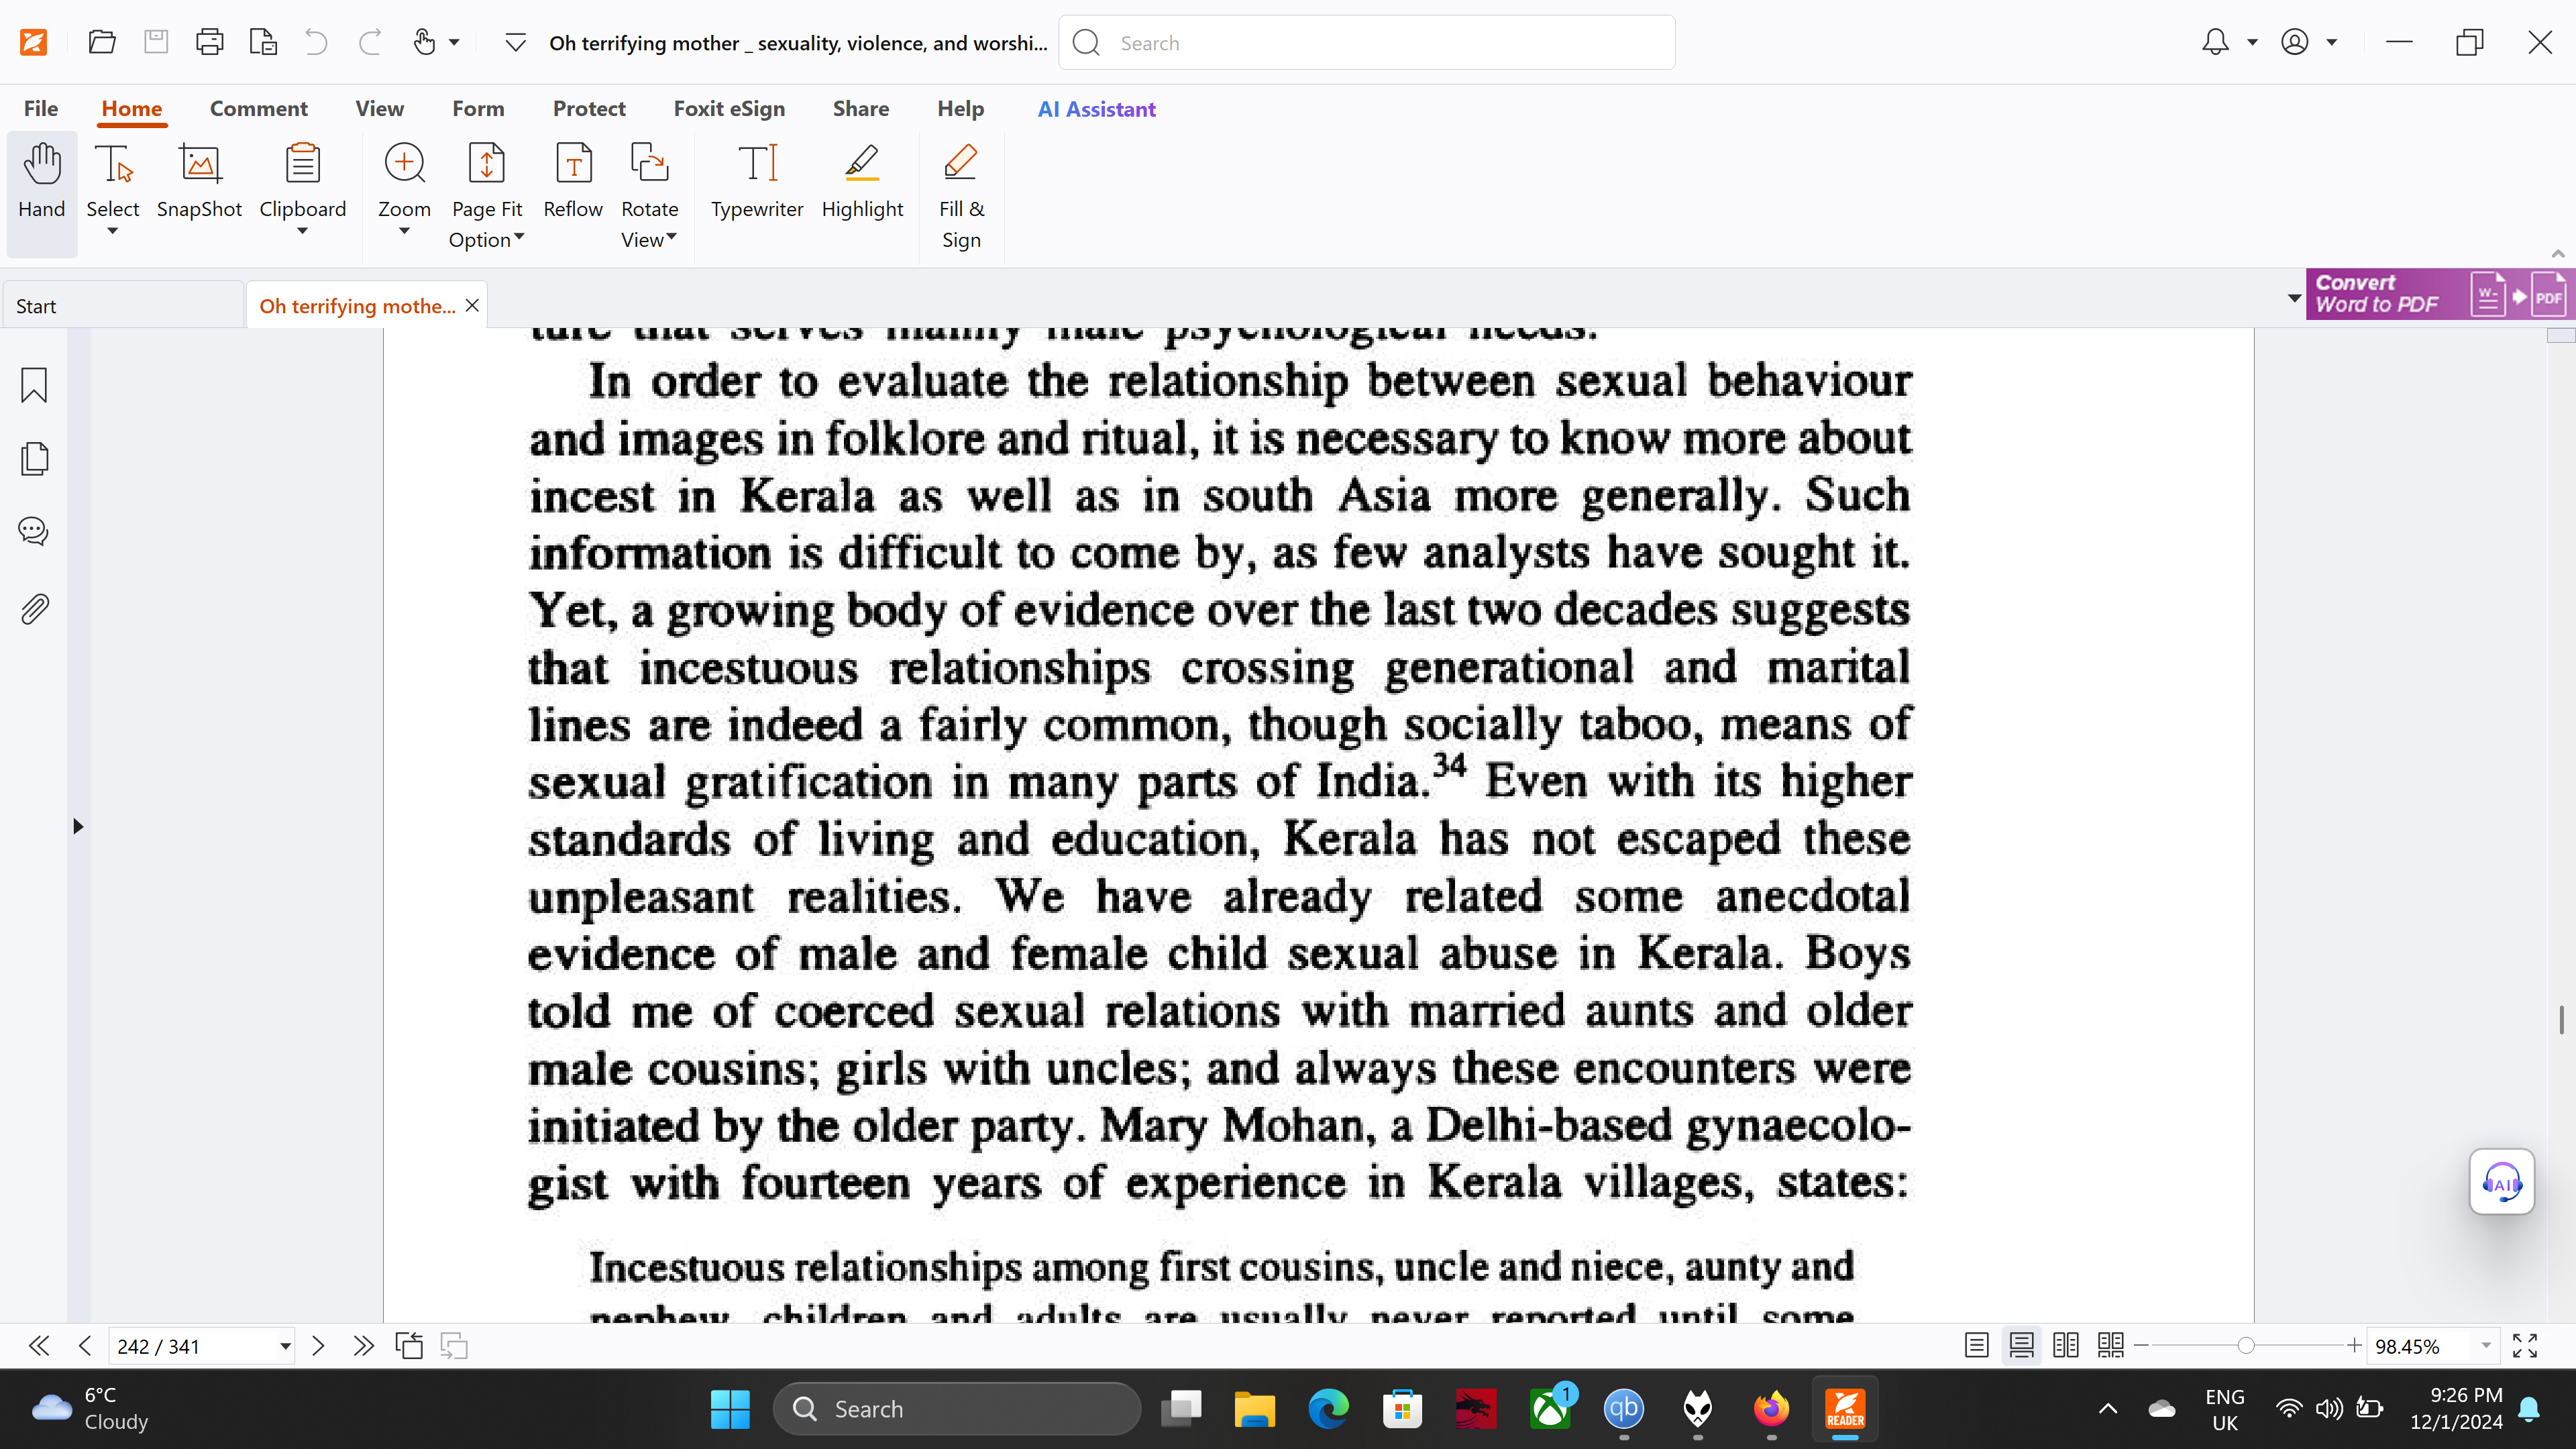The height and width of the screenshot is (1449, 2576).
Task: Open notifications bell
Action: tap(2215, 42)
